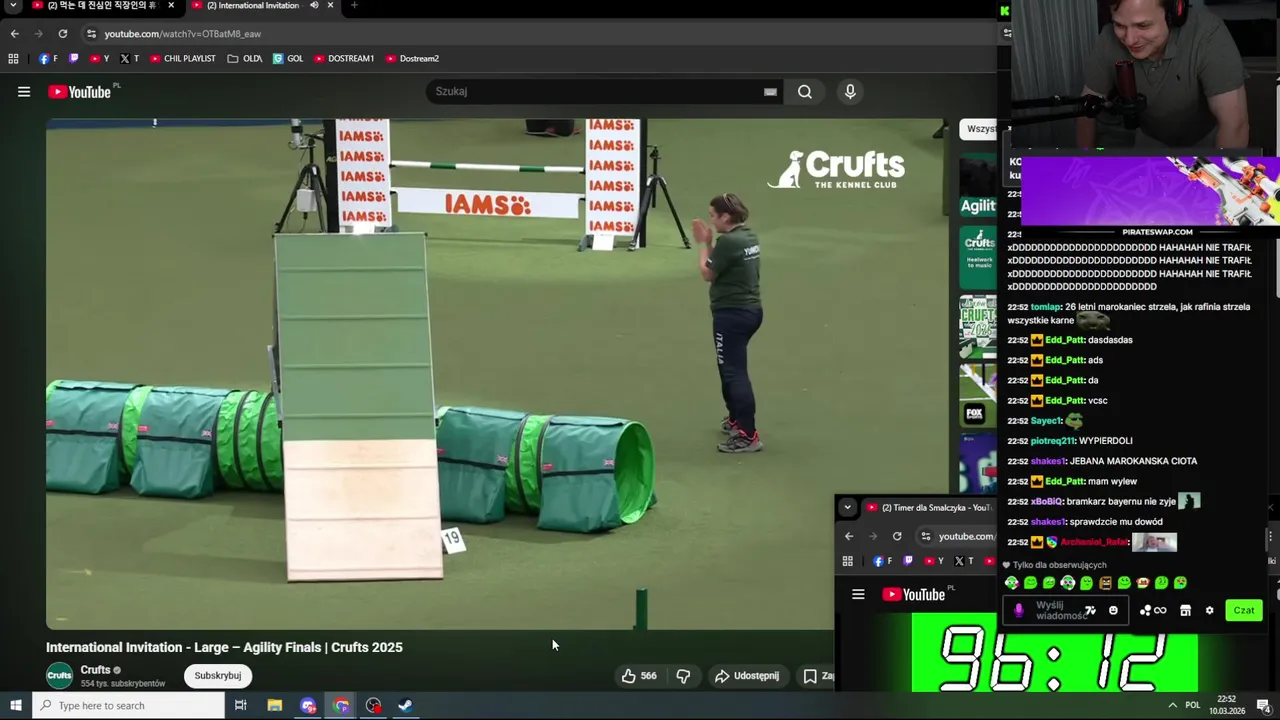Click the Udostępnij share button
The image size is (1280, 720).
pos(746,676)
